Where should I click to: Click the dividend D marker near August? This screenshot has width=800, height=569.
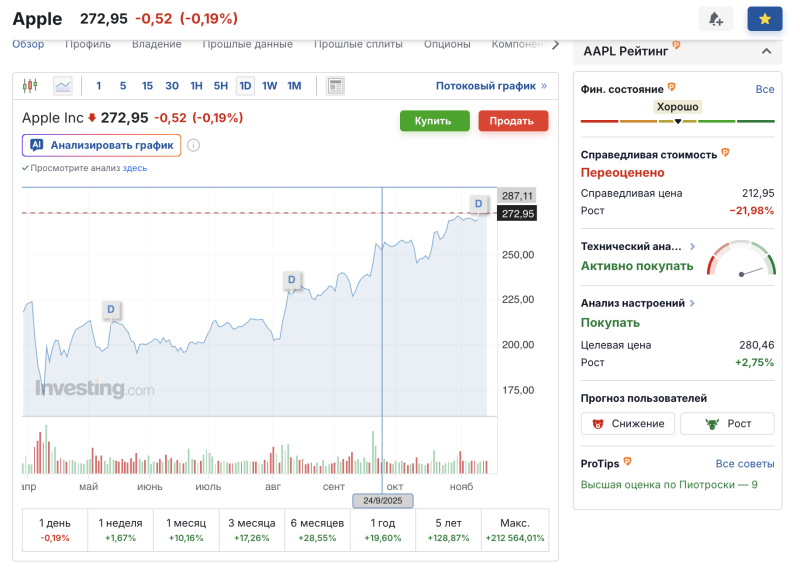(x=291, y=279)
